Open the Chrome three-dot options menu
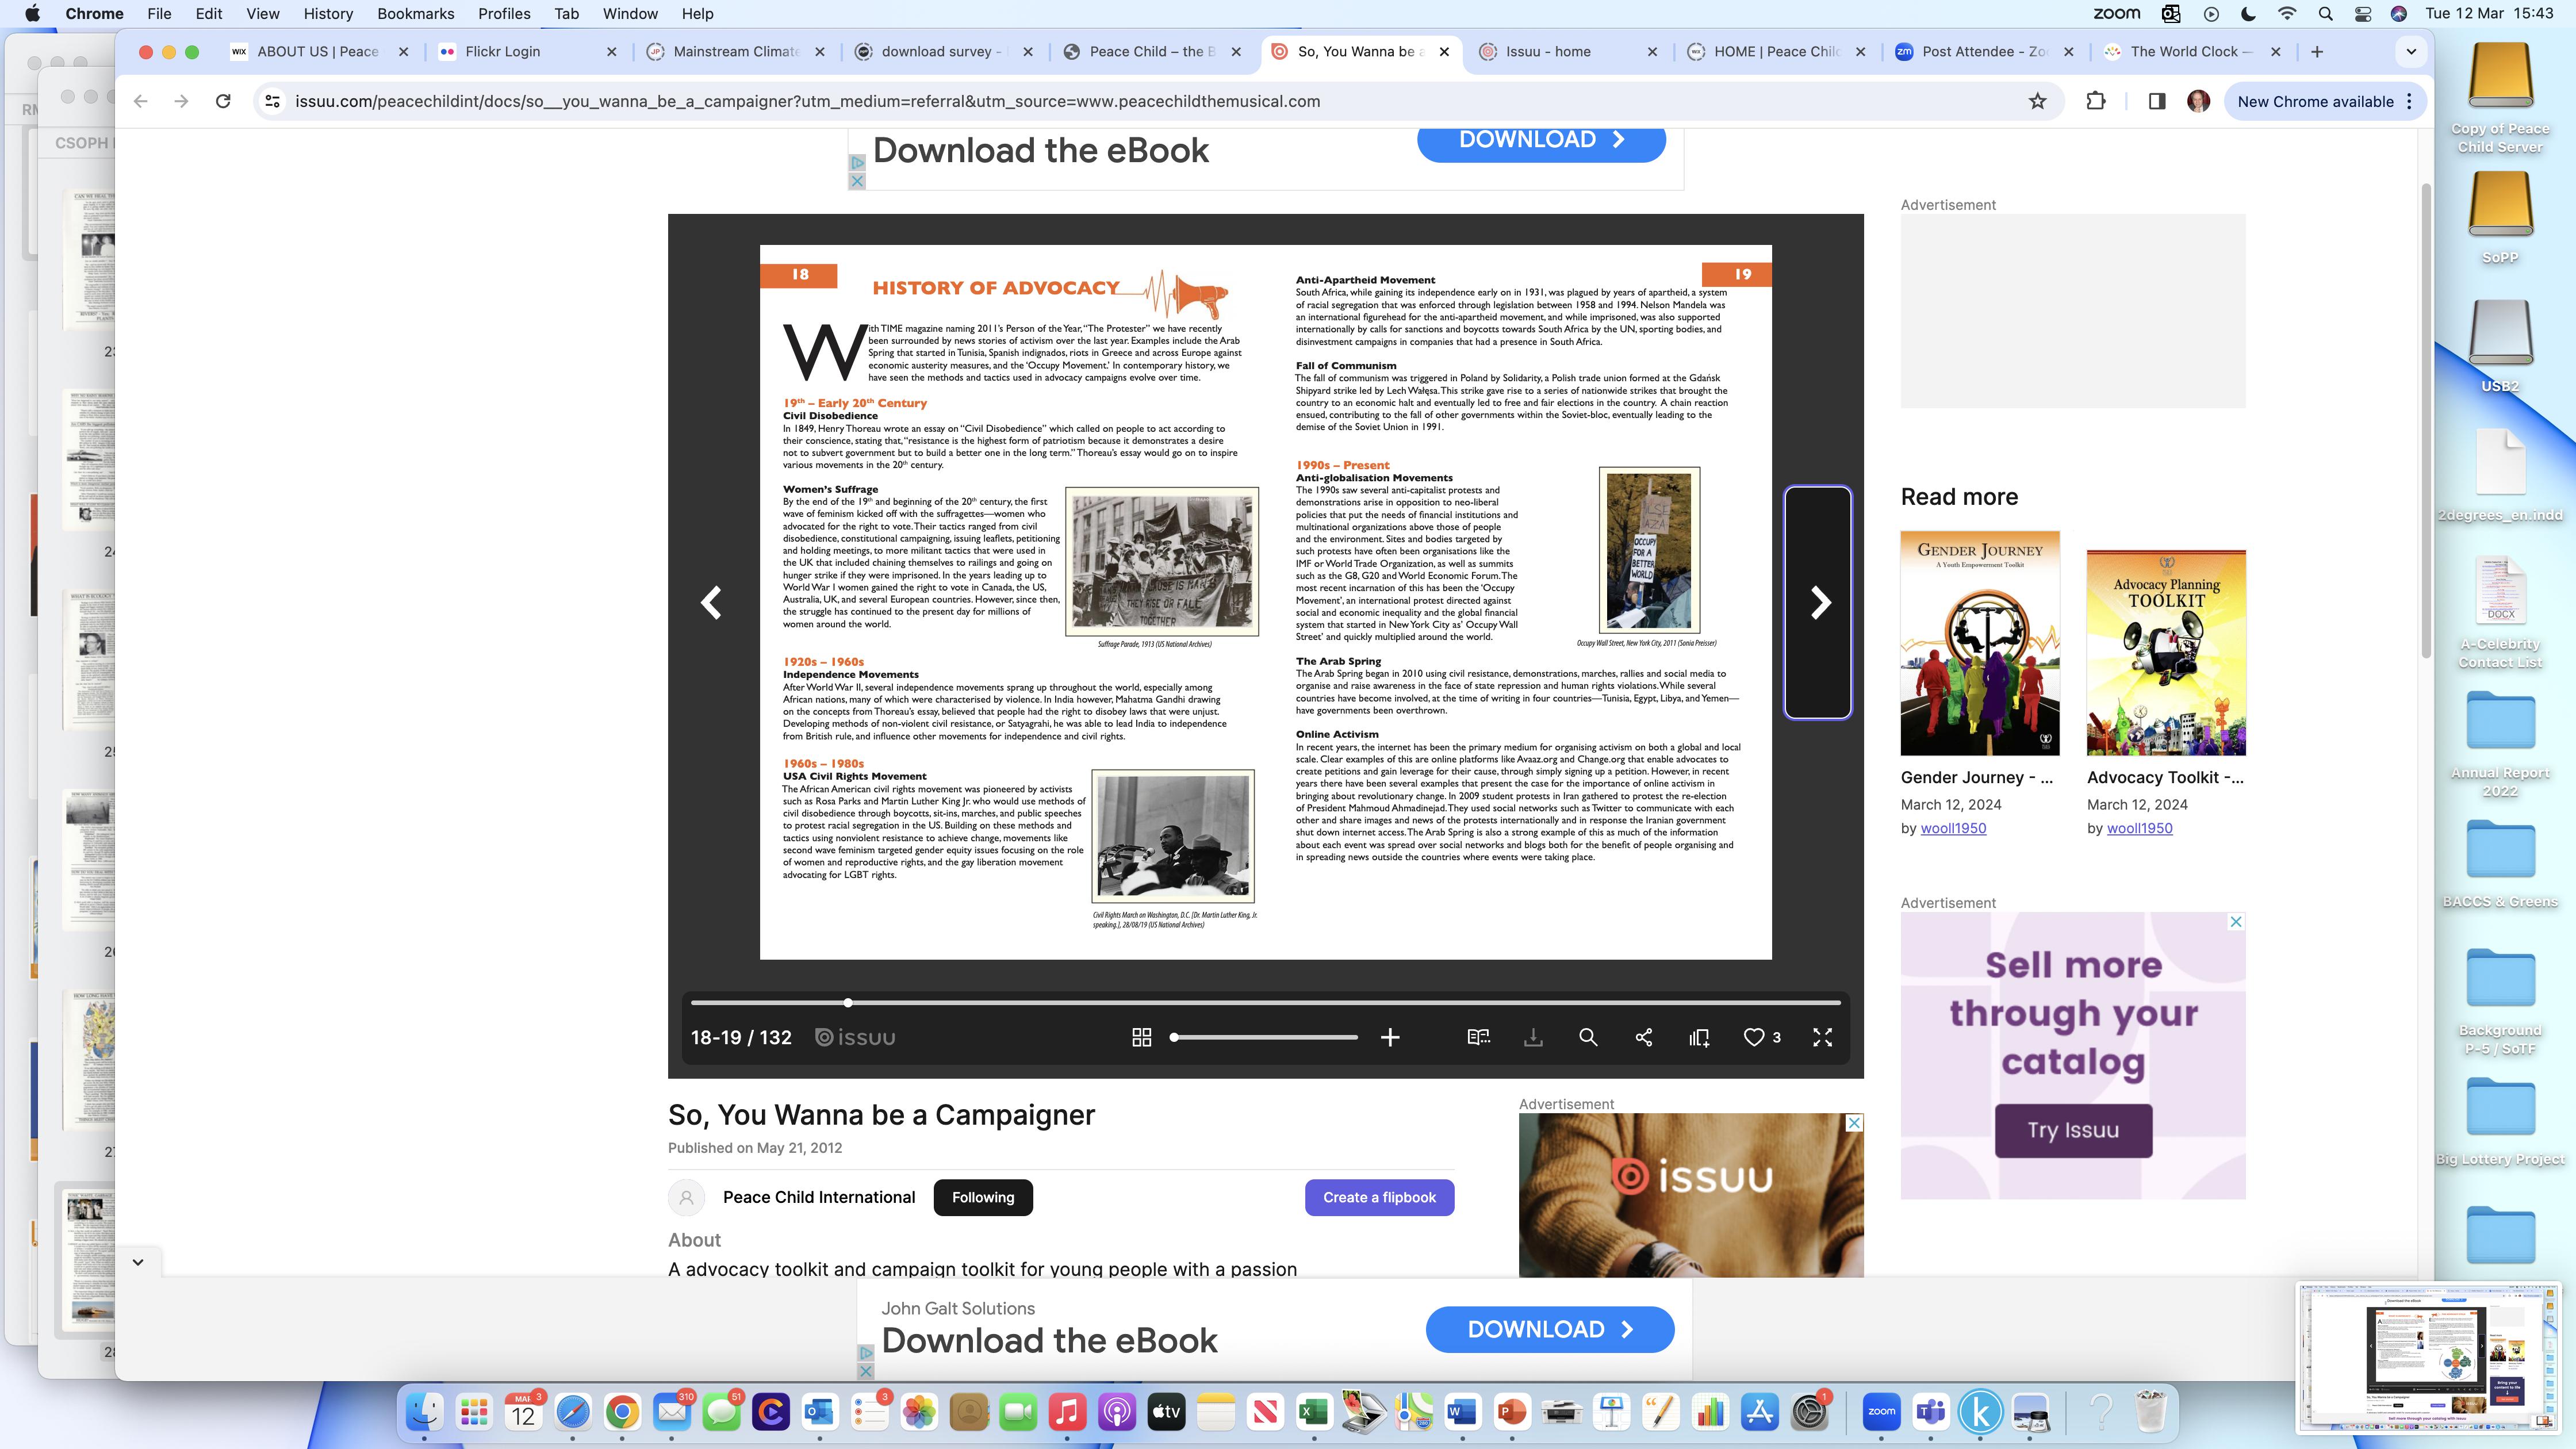Image resolution: width=2576 pixels, height=1449 pixels. [x=2409, y=101]
